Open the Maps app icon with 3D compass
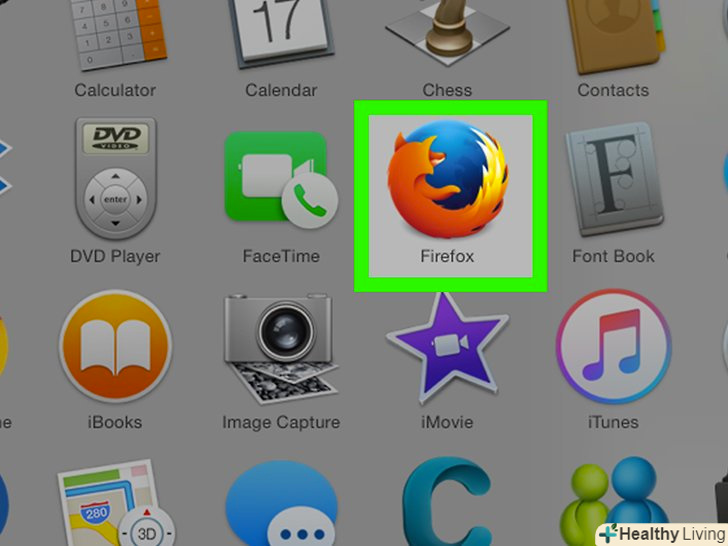The image size is (728, 546). point(117,503)
